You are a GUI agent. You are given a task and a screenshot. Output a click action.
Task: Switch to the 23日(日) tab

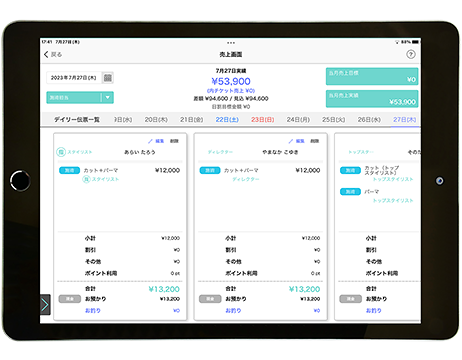[263, 119]
